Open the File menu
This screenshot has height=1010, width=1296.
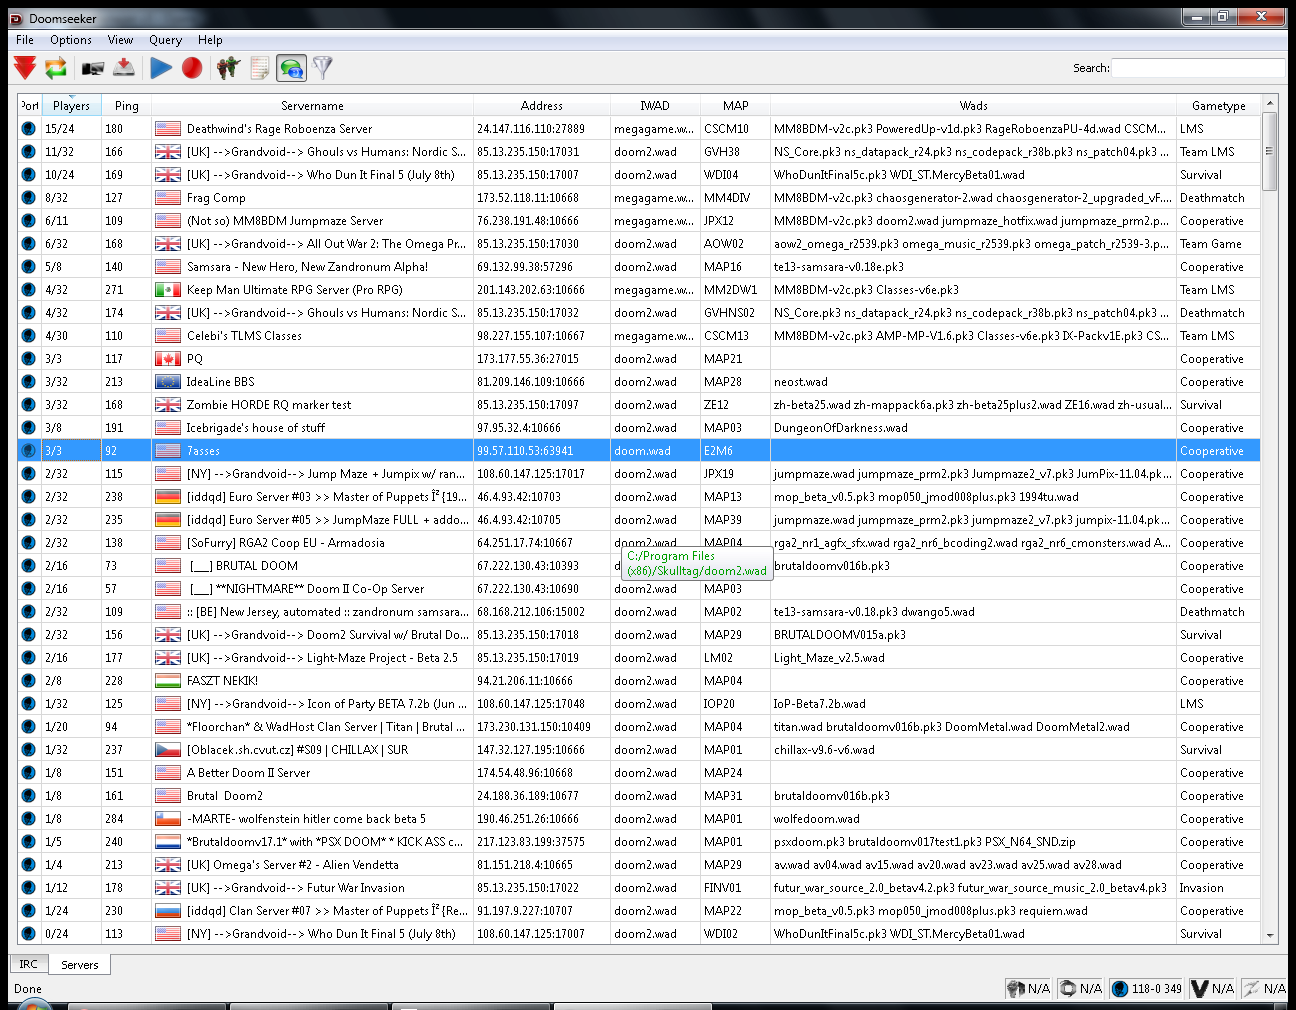25,40
